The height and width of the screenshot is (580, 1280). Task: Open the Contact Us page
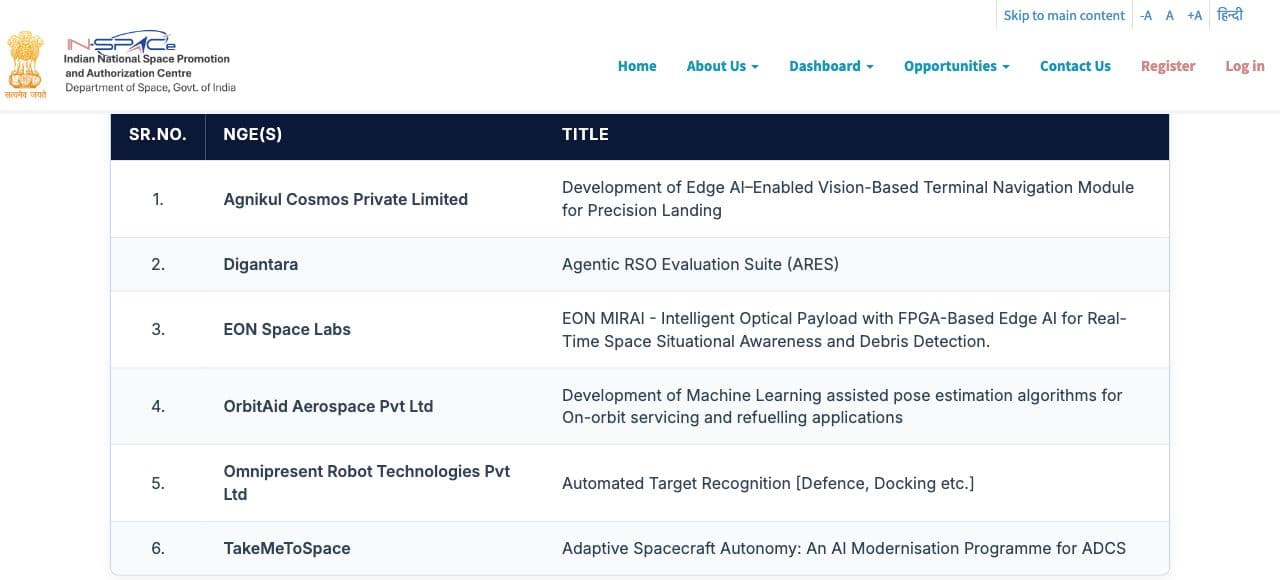(1075, 66)
